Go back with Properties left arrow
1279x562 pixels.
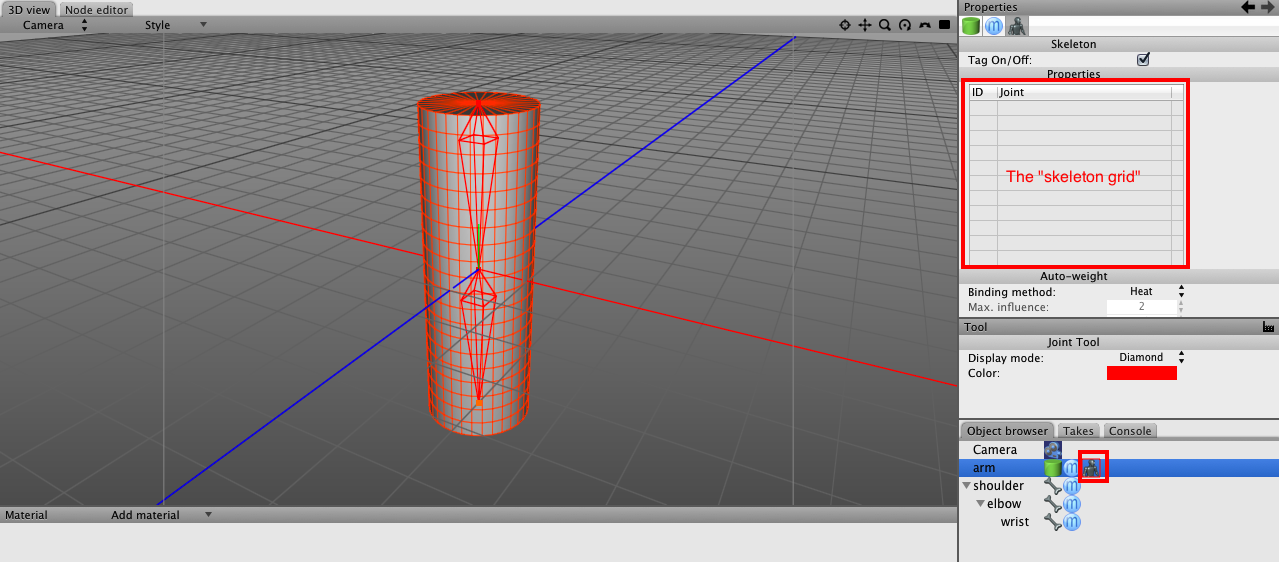(x=1248, y=7)
